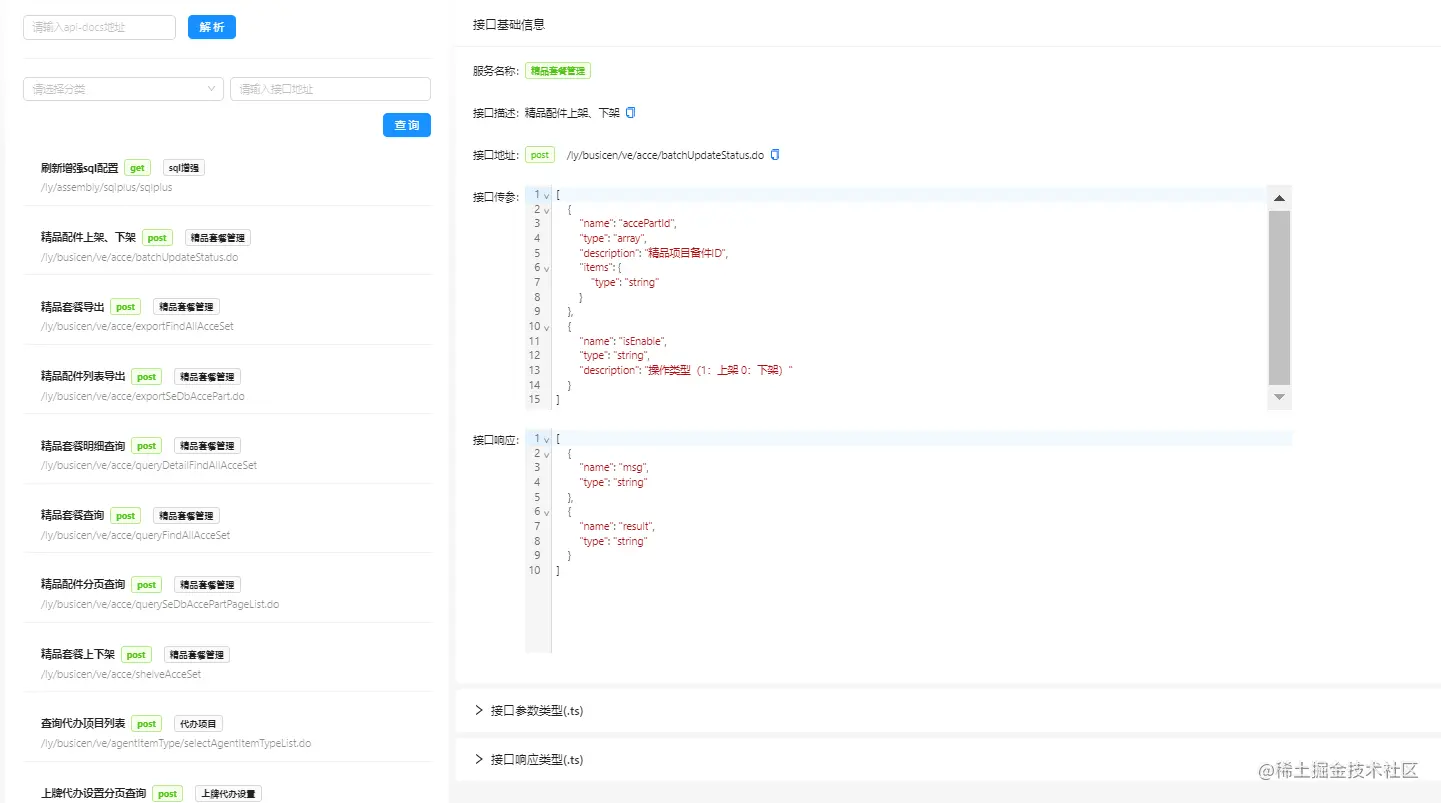Click the 查询 button

click(x=407, y=125)
